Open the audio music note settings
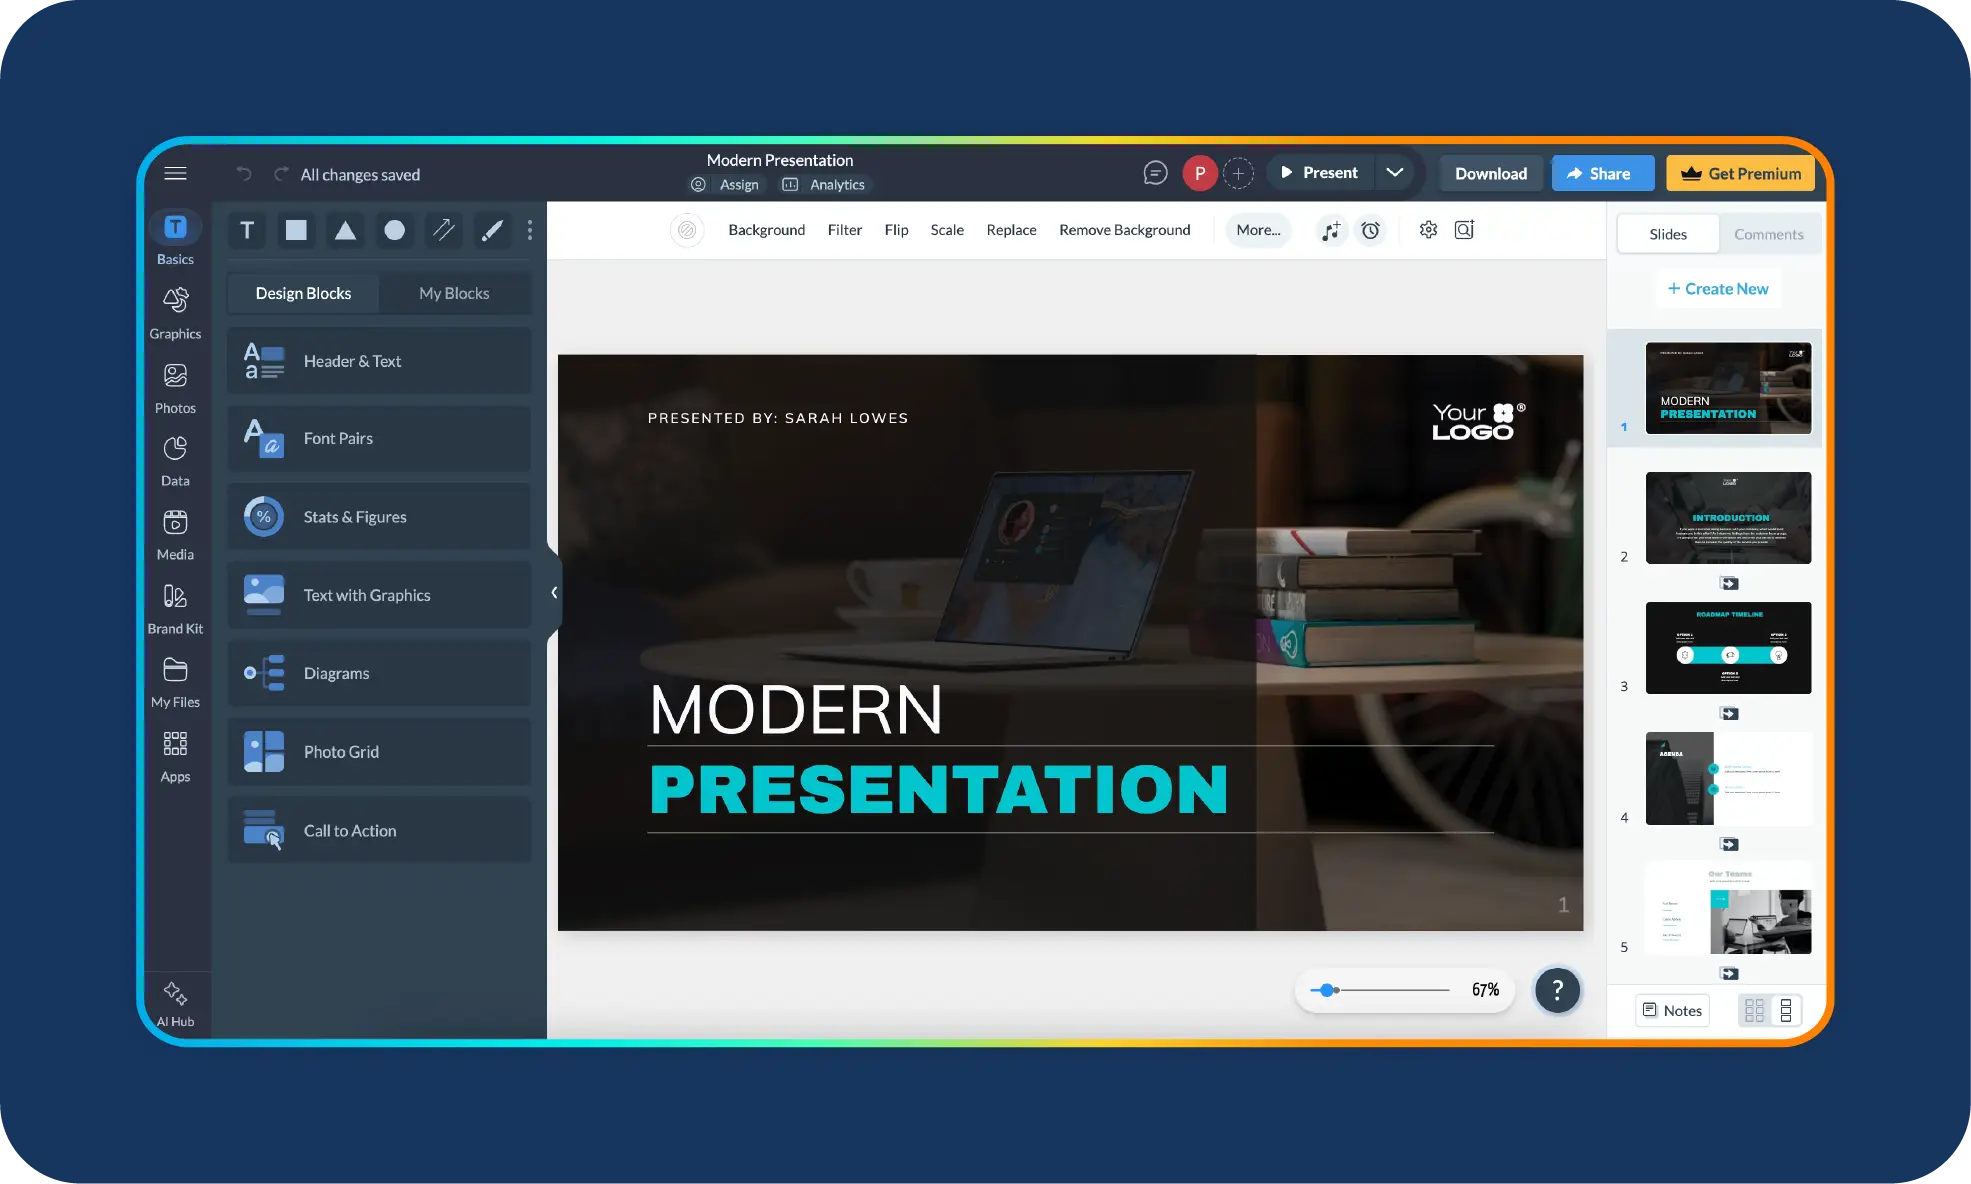Image resolution: width=1971 pixels, height=1184 pixels. tap(1330, 230)
